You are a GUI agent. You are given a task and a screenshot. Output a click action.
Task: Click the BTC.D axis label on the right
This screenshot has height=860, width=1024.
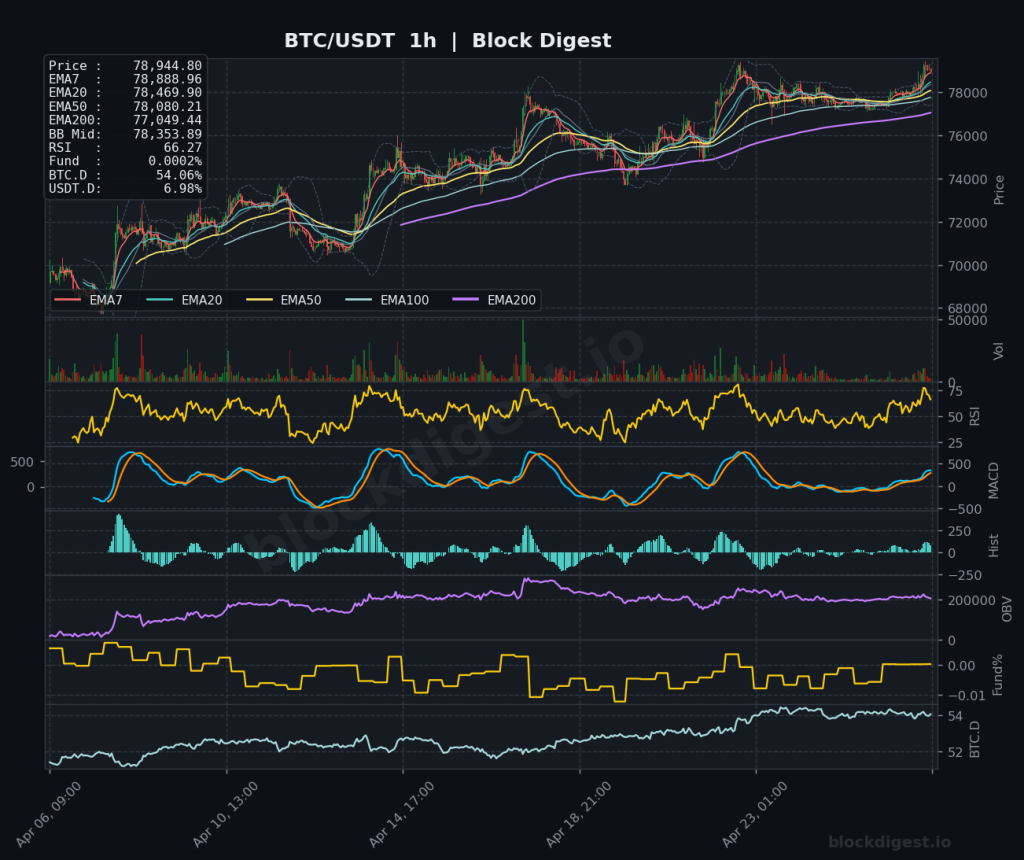coord(974,739)
